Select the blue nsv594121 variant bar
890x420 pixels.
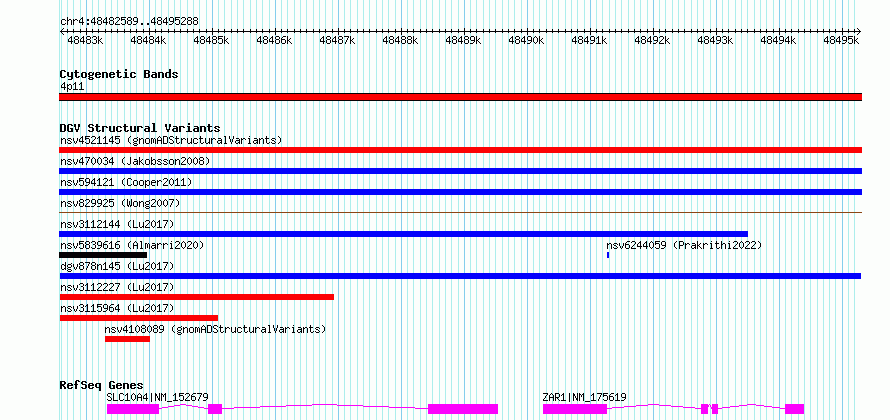[x=460, y=192]
